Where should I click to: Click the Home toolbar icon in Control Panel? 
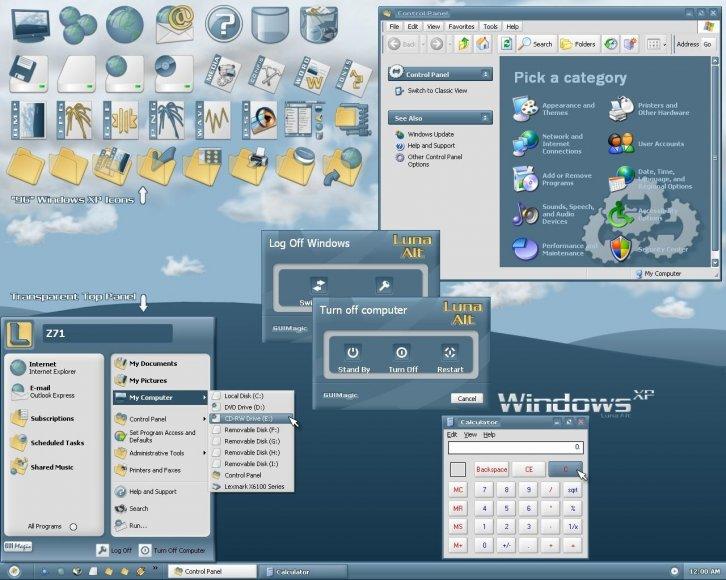click(x=482, y=44)
